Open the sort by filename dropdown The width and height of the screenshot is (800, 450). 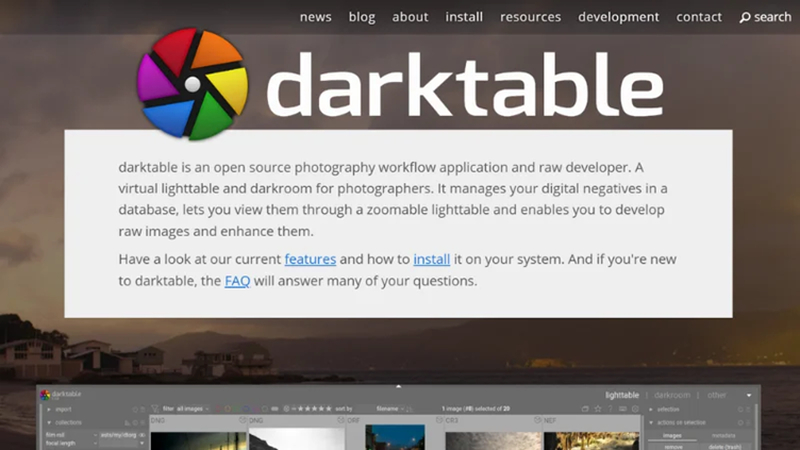[391, 409]
